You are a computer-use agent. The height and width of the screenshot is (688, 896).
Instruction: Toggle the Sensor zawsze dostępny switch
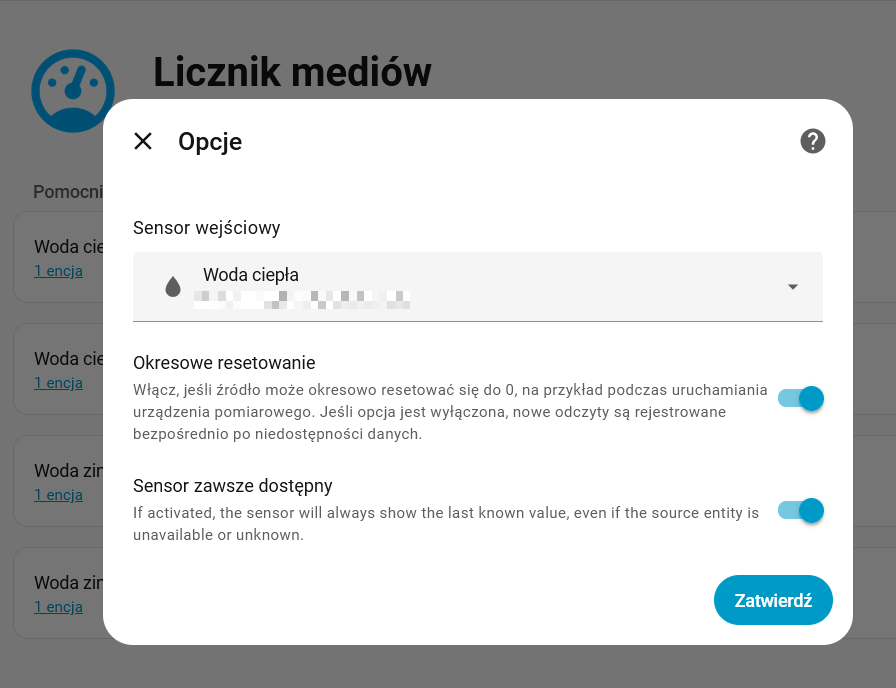point(800,511)
